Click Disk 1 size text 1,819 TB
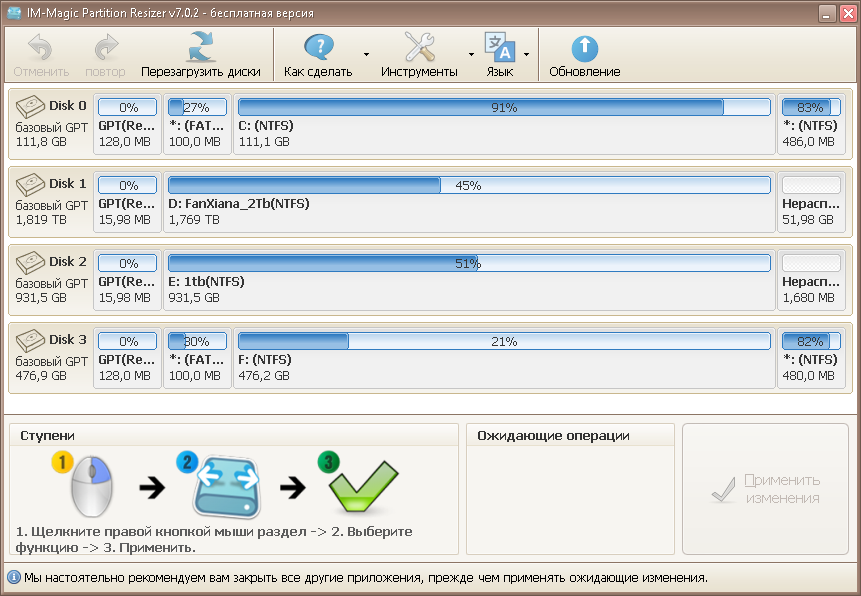 (x=41, y=220)
